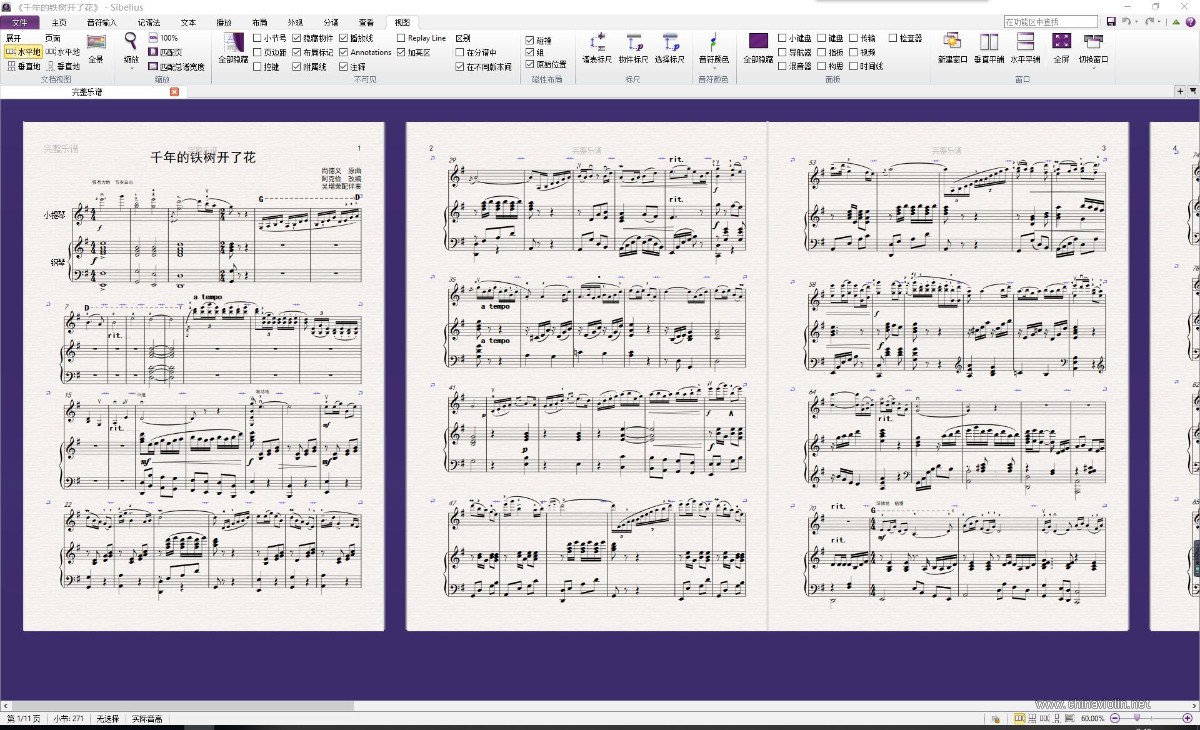Click the Panorama (全景) view icon
Screen dimensions: 1200x730
click(x=96, y=47)
